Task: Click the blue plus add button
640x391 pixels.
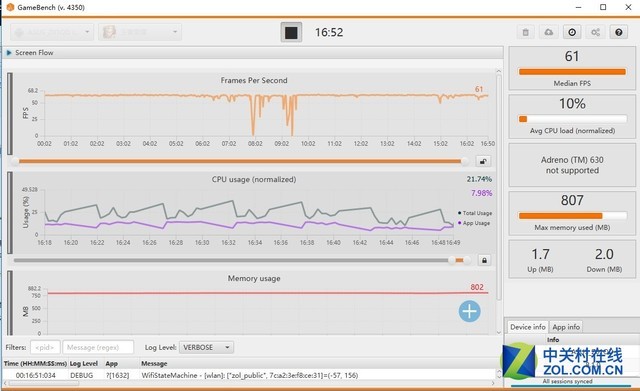Action: point(469,311)
